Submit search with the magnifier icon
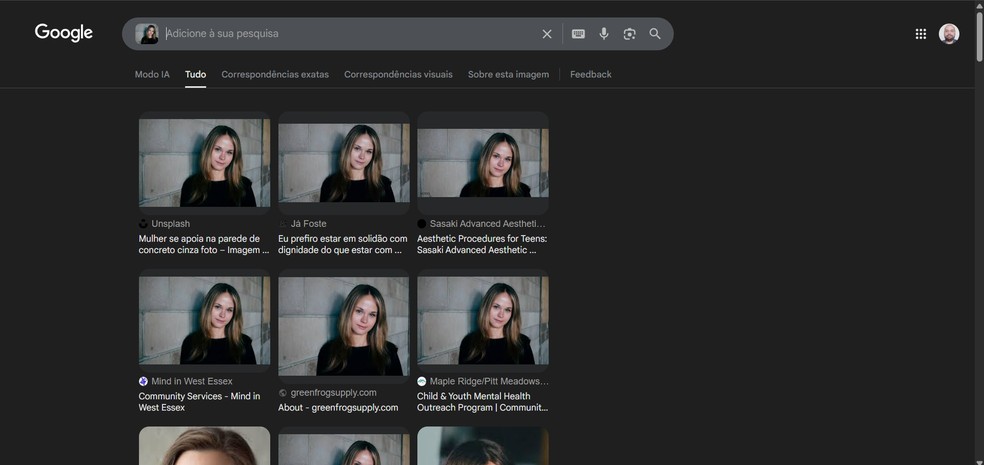The height and width of the screenshot is (465, 984). (x=655, y=34)
